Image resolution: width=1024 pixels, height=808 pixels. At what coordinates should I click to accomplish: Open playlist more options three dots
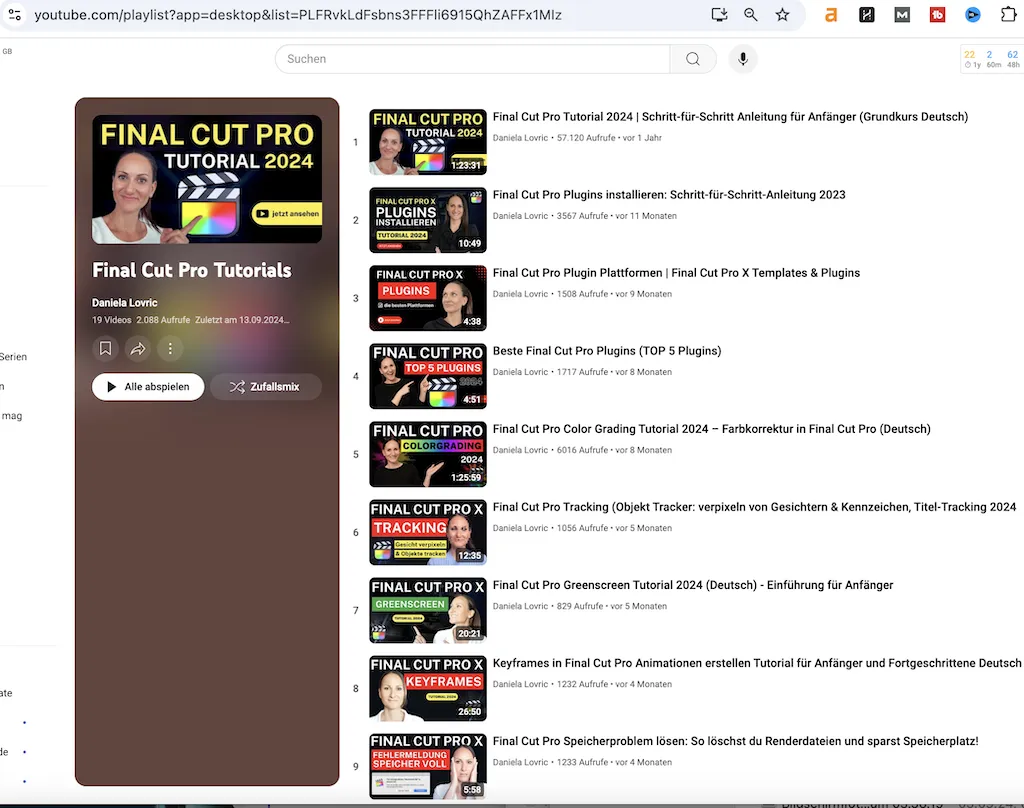click(170, 349)
